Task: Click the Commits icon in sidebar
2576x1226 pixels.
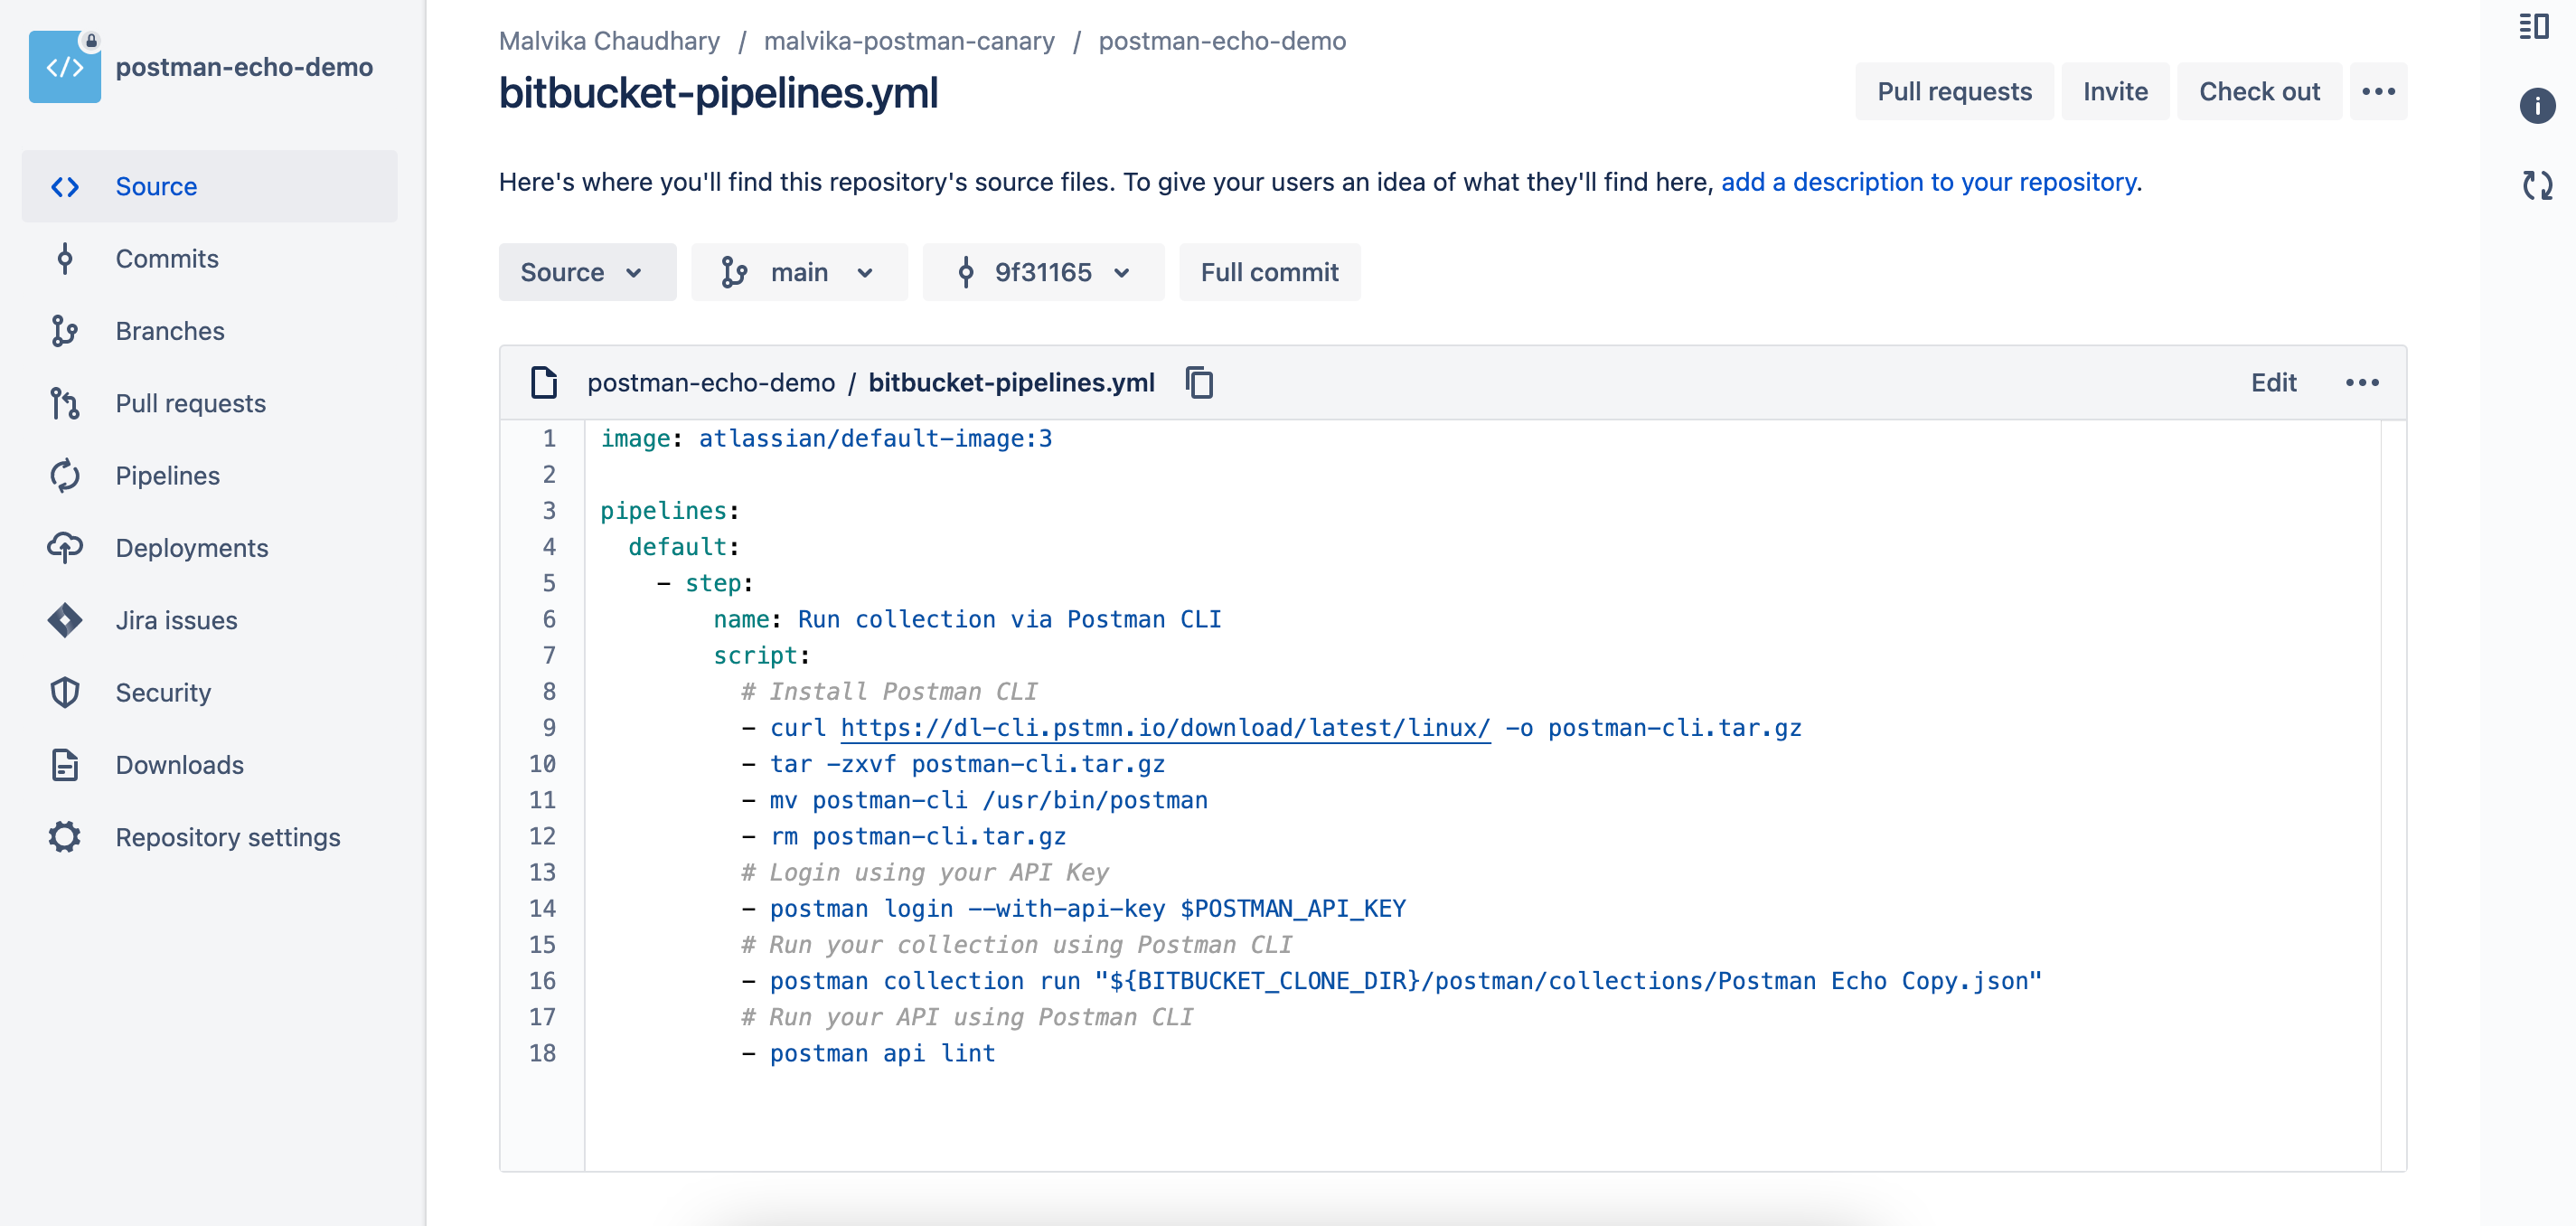Action: [65, 259]
